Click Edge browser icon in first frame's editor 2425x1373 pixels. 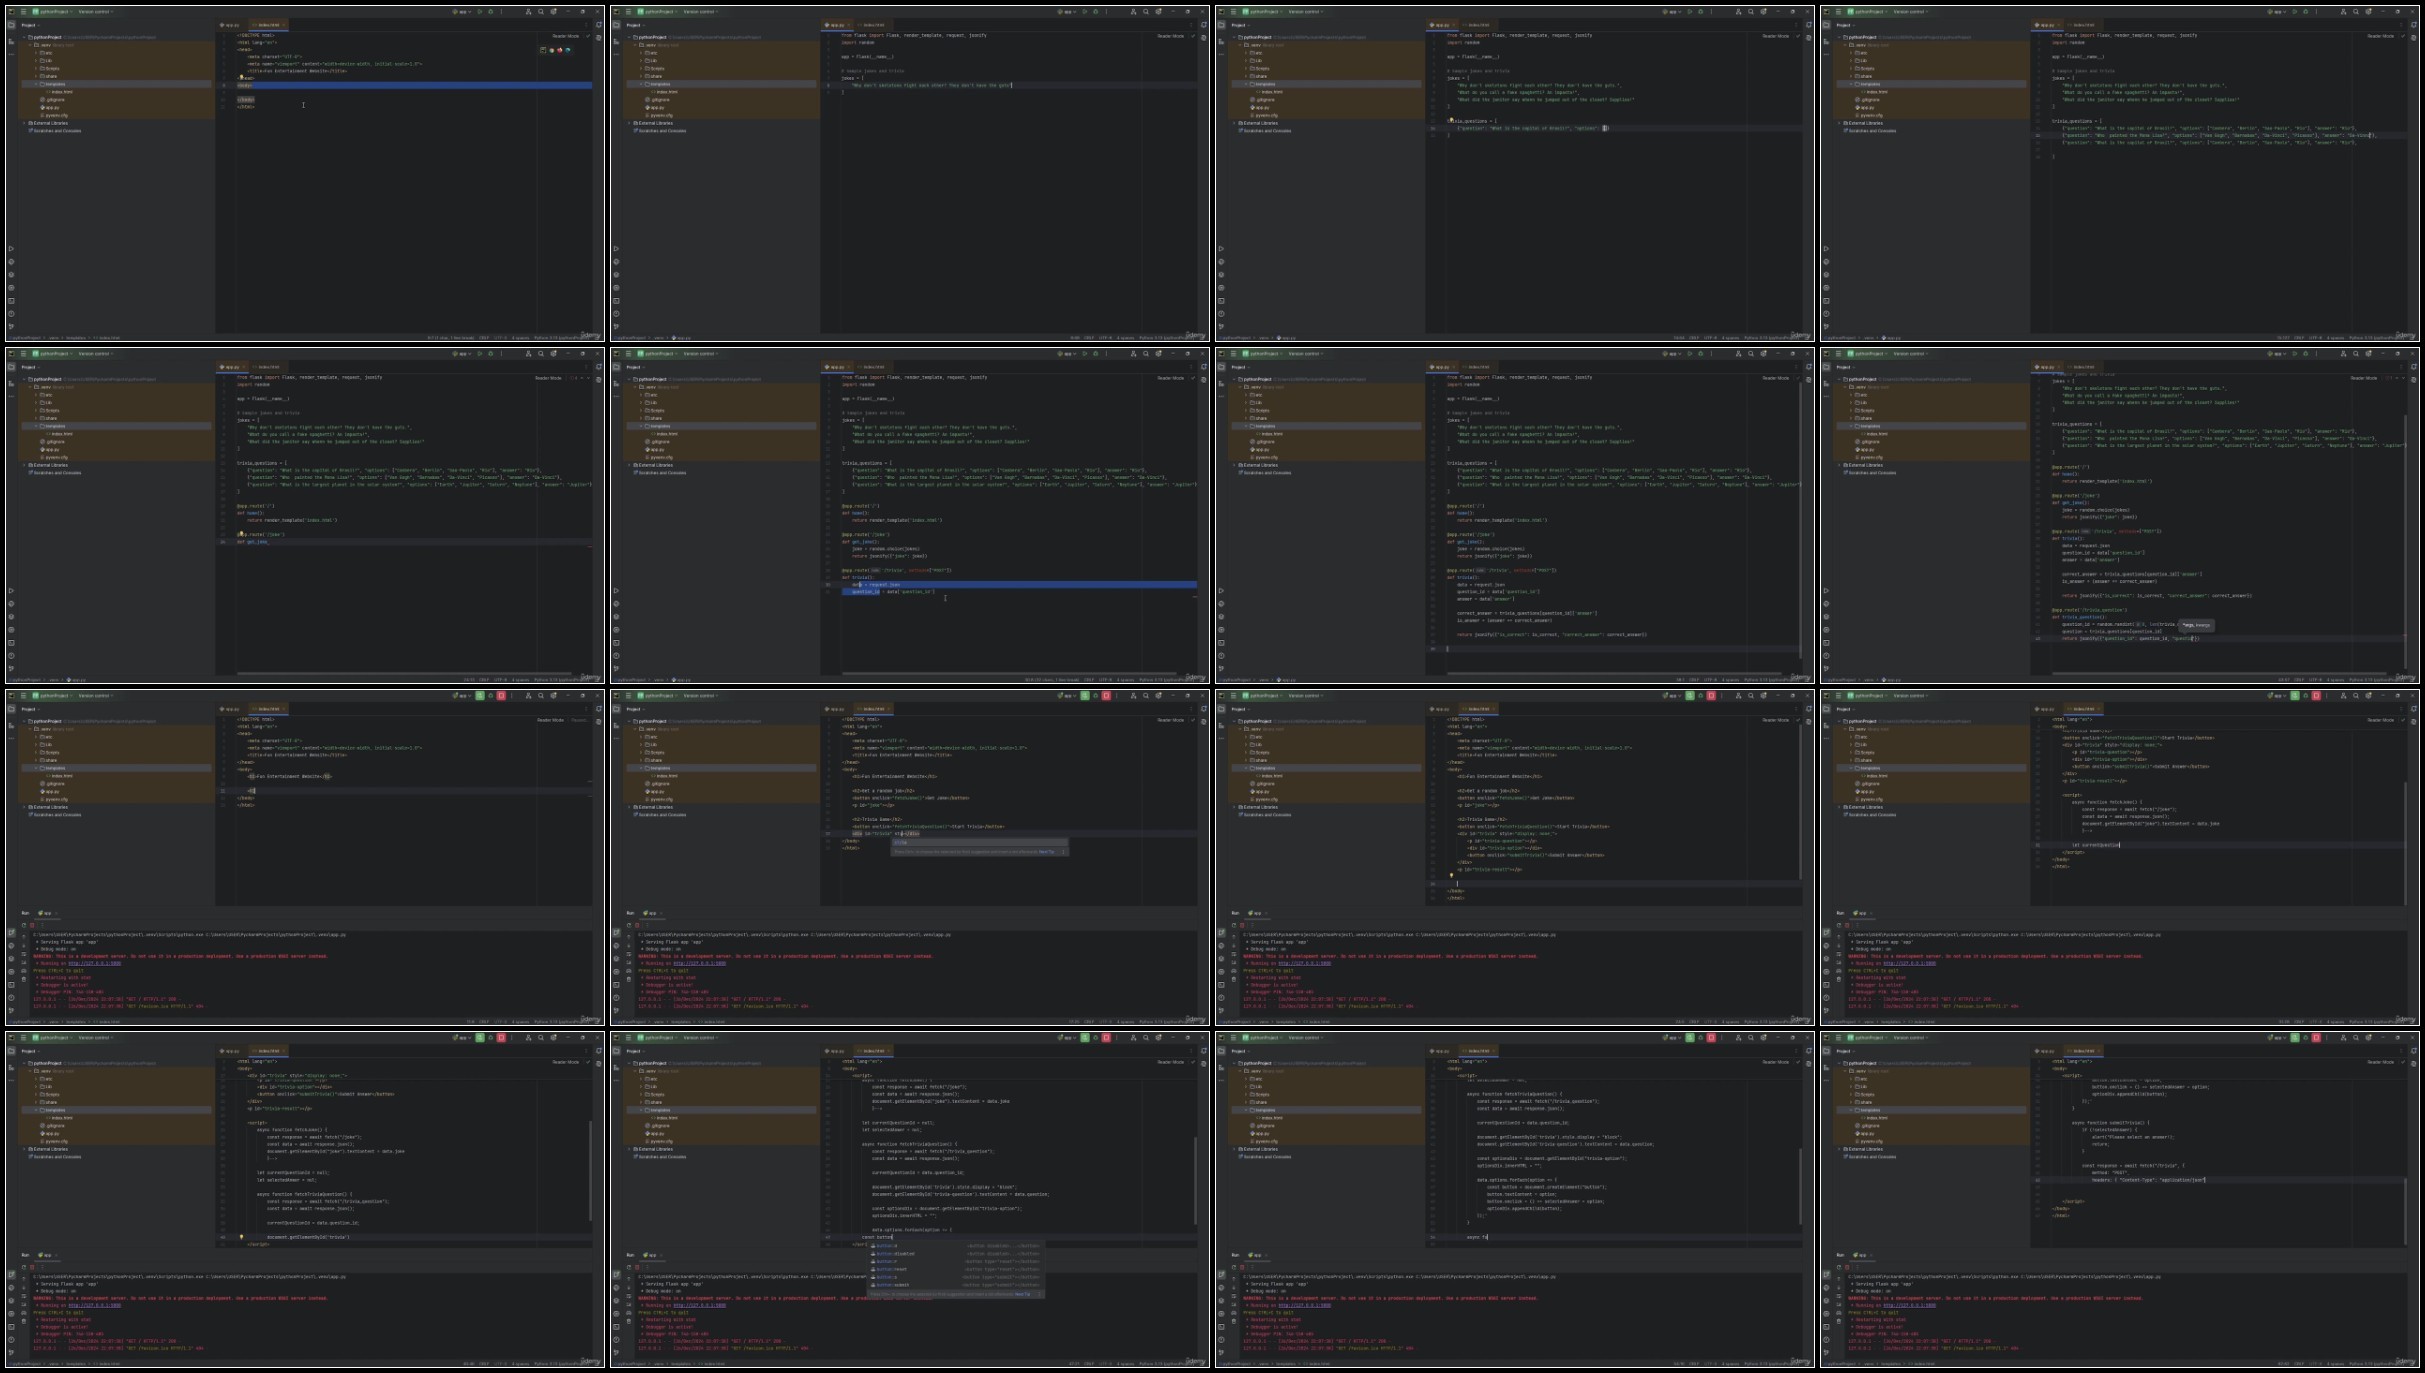pyautogui.click(x=568, y=50)
